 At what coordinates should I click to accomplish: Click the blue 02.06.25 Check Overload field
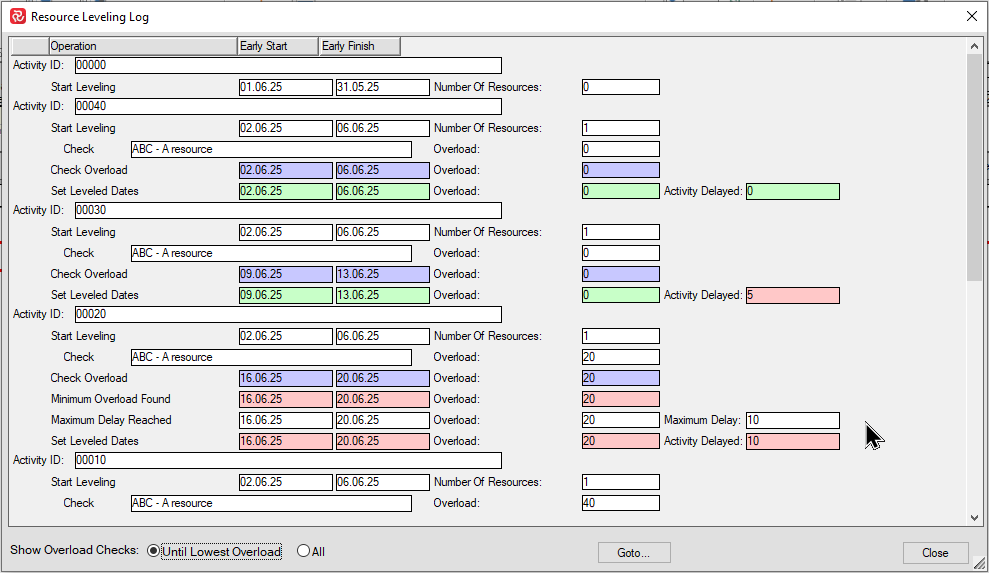pos(286,170)
